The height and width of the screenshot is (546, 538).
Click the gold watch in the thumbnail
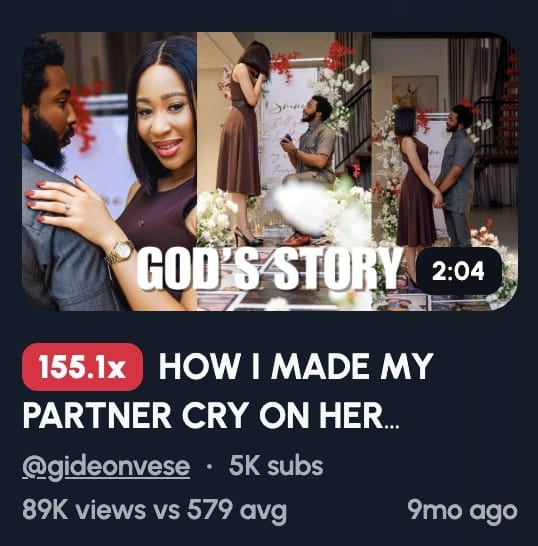point(120,252)
